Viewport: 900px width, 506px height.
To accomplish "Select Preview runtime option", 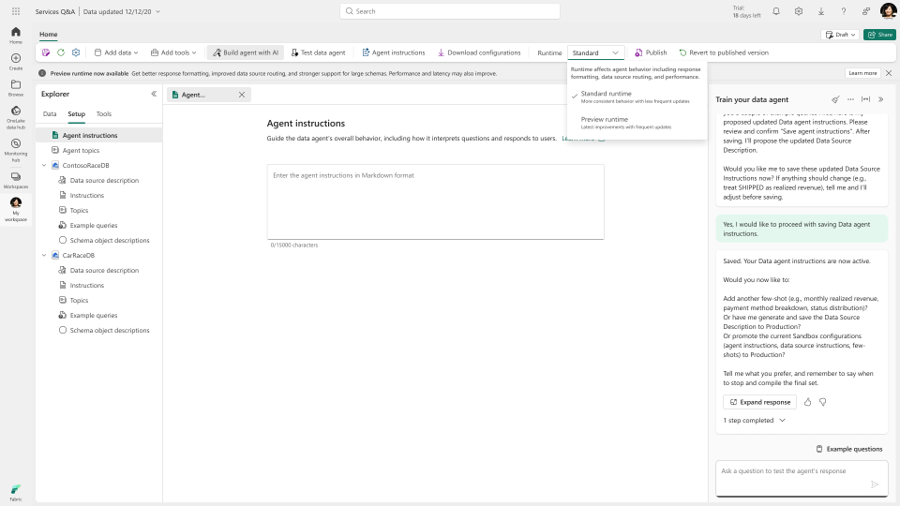I will [636, 122].
